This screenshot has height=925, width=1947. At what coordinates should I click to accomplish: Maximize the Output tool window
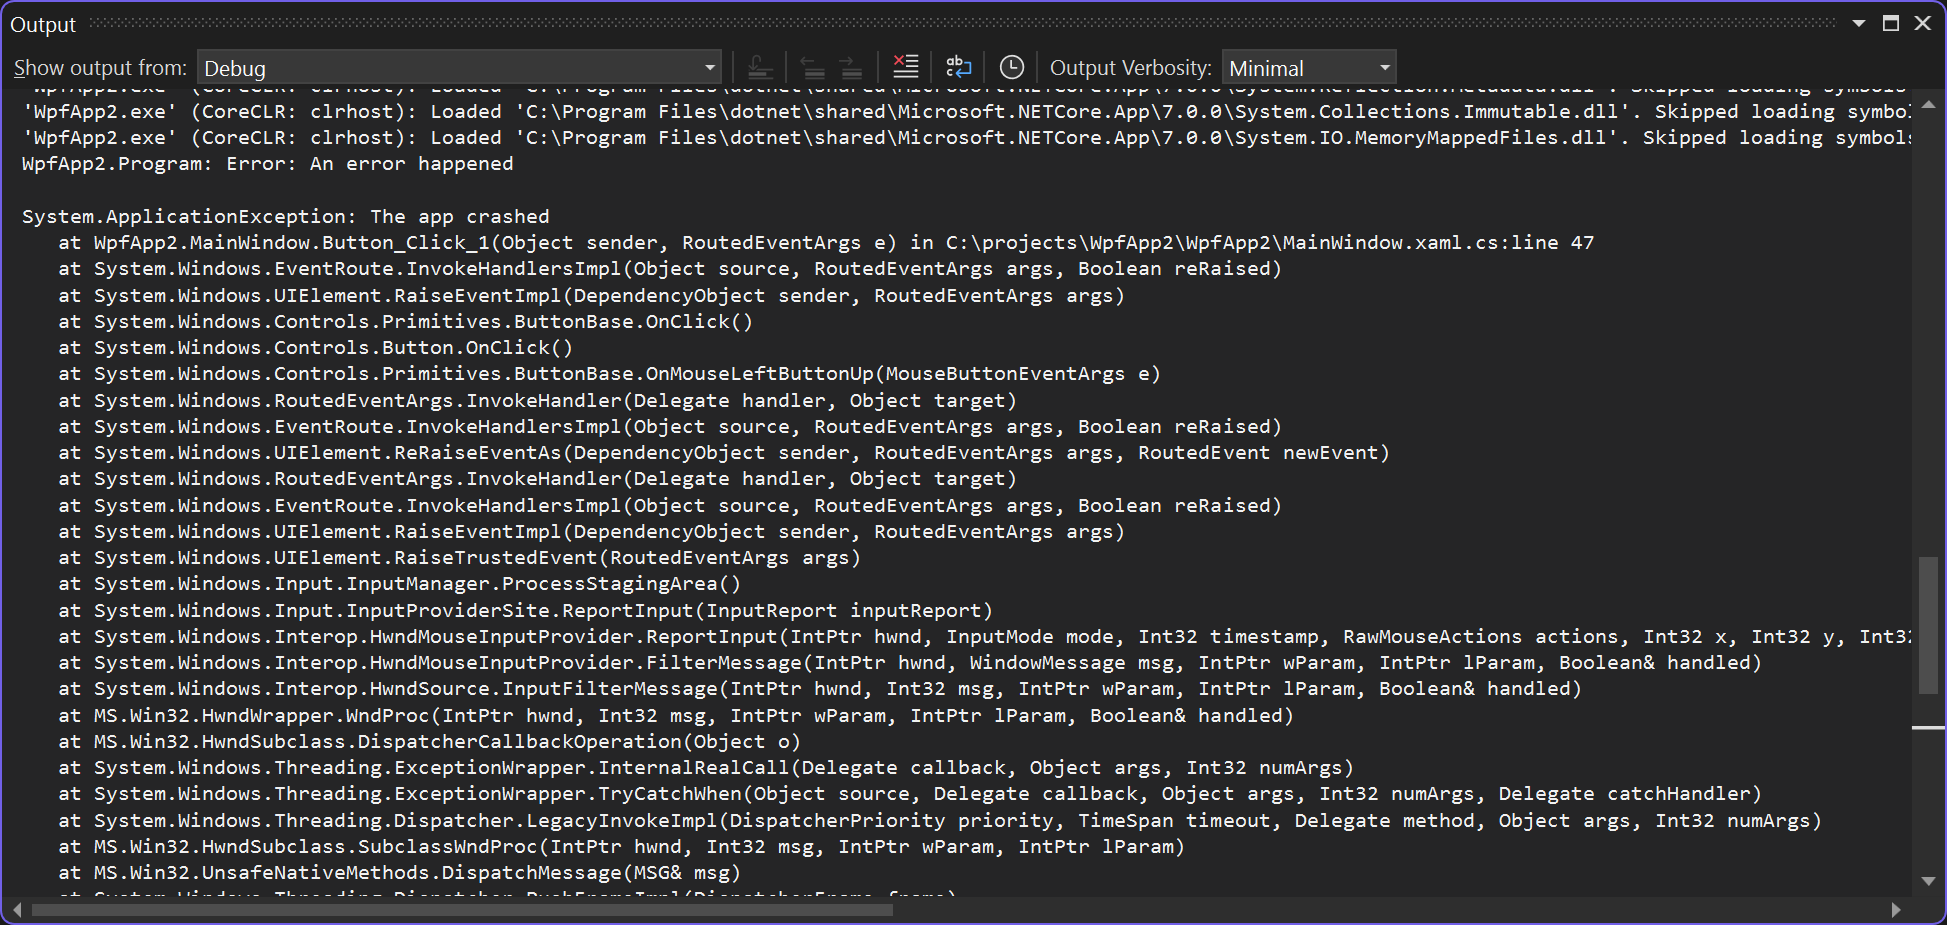pyautogui.click(x=1891, y=22)
